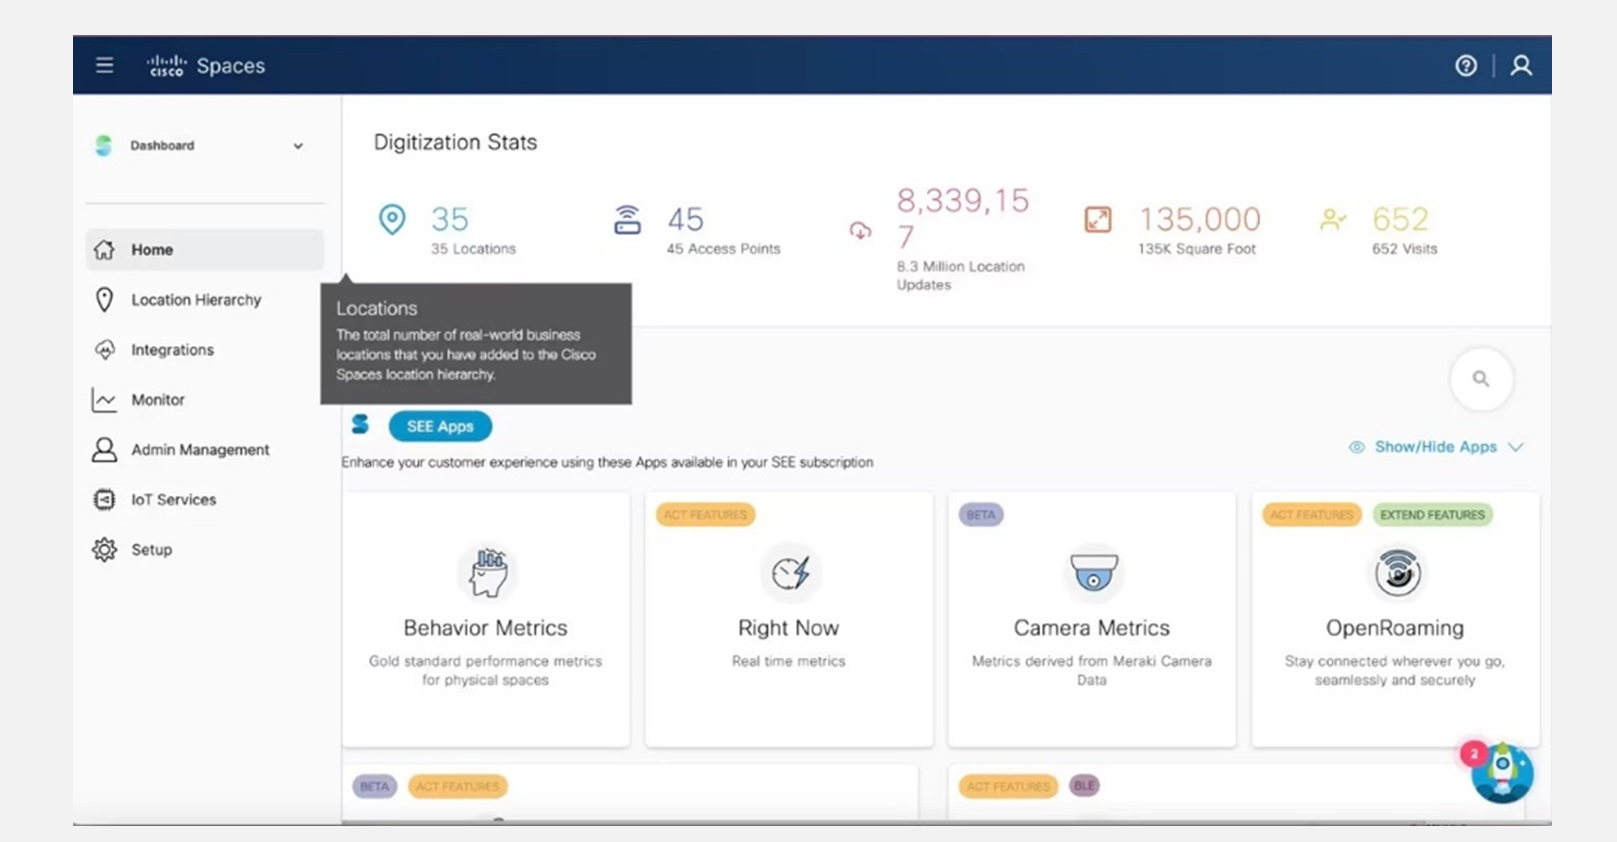Click the 135K Square Foot label

coord(1197,249)
